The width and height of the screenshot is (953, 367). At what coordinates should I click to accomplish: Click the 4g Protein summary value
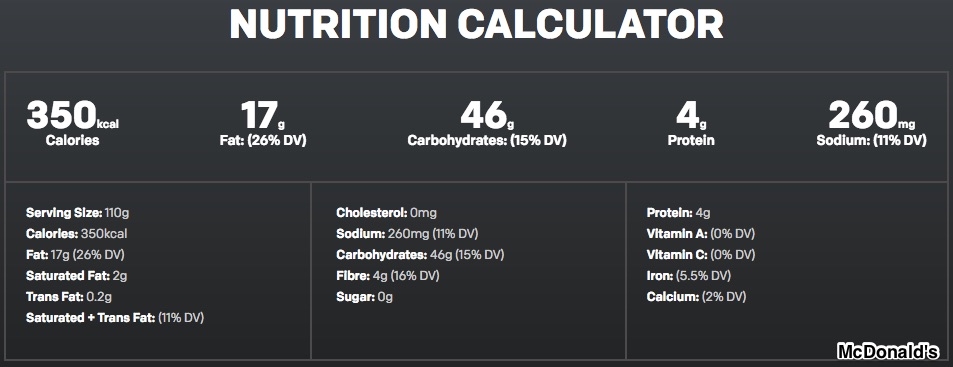[x=691, y=123]
